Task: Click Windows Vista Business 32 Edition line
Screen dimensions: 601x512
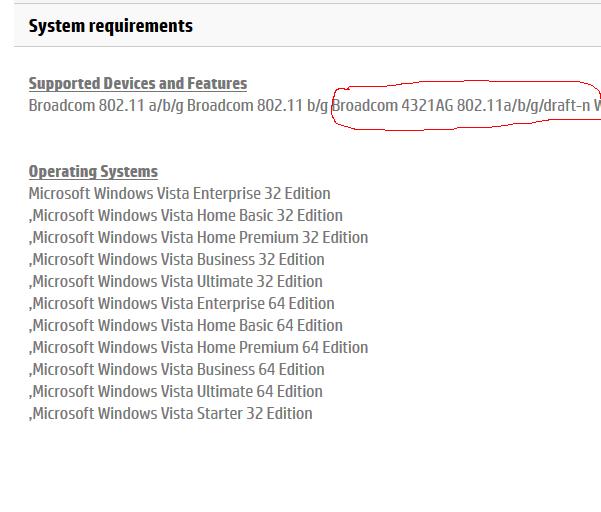Action: 178,260
